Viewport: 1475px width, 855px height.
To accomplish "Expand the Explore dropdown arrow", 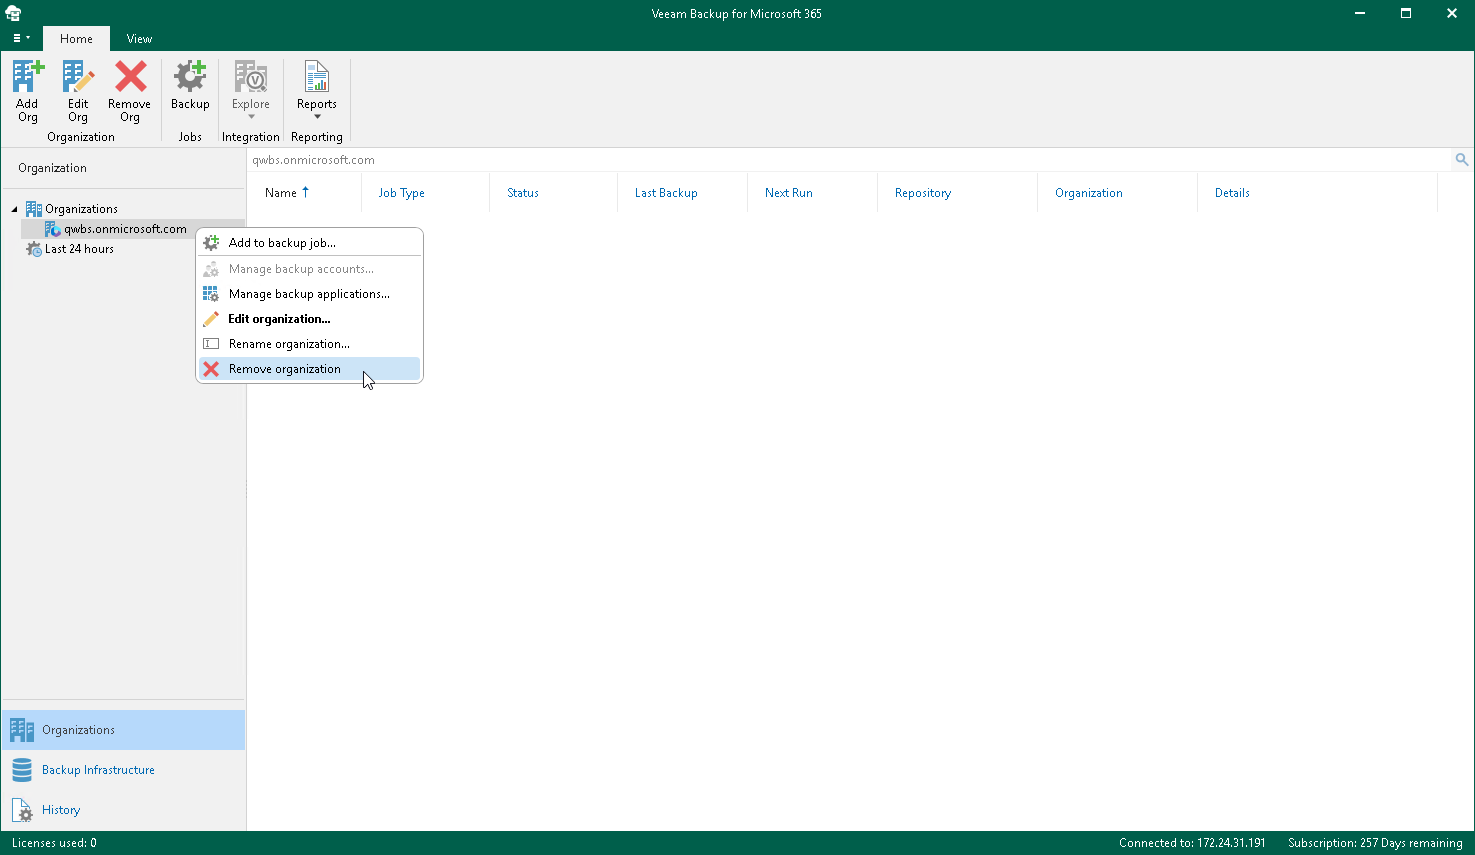I will (x=251, y=117).
